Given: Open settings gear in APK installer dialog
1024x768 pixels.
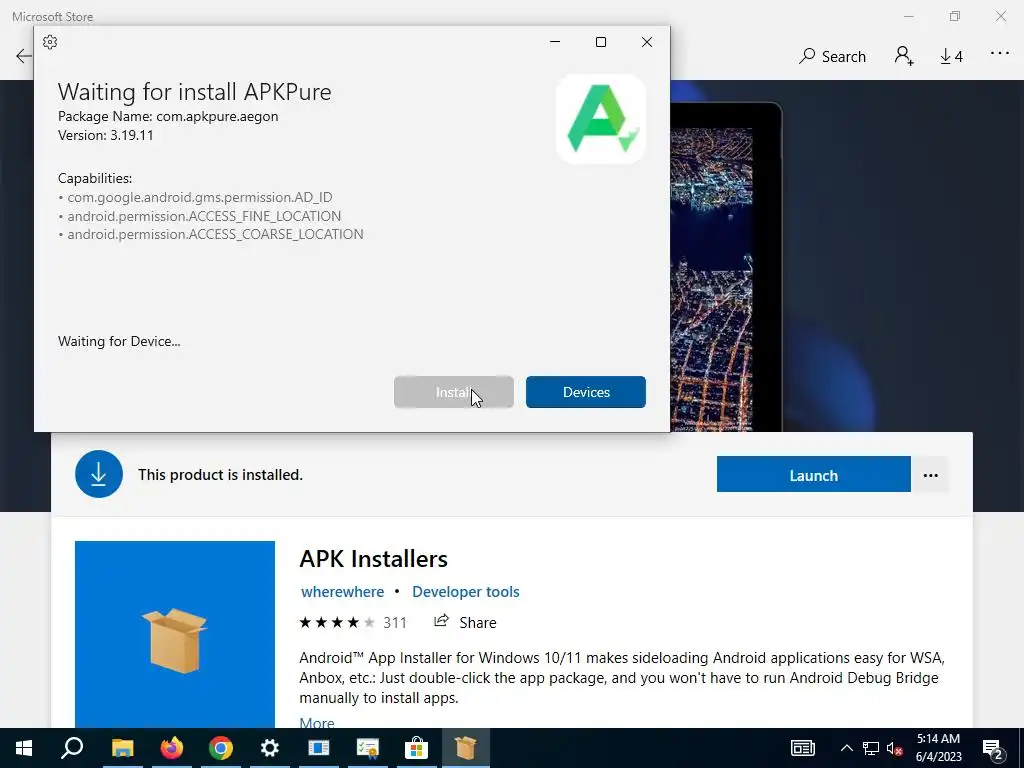Looking at the screenshot, I should pyautogui.click(x=50, y=42).
